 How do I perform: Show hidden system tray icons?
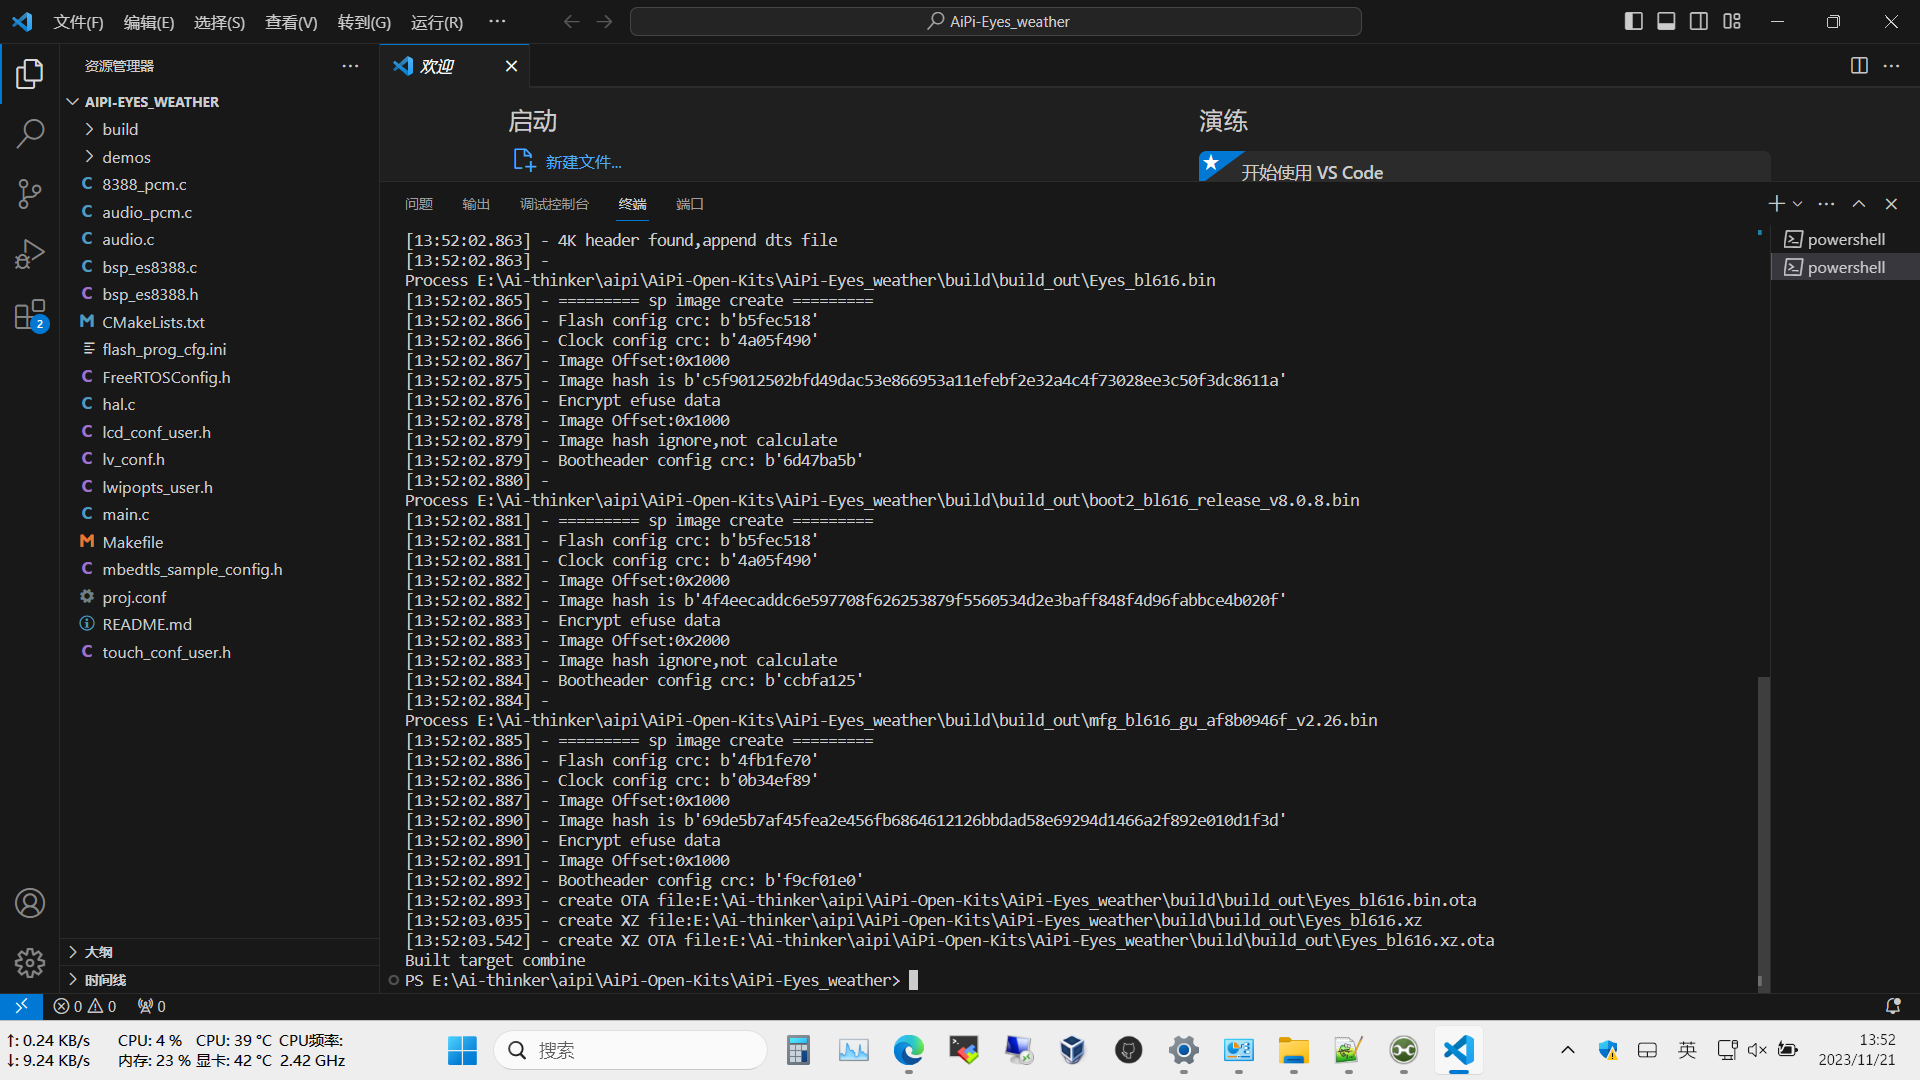coord(1567,1050)
